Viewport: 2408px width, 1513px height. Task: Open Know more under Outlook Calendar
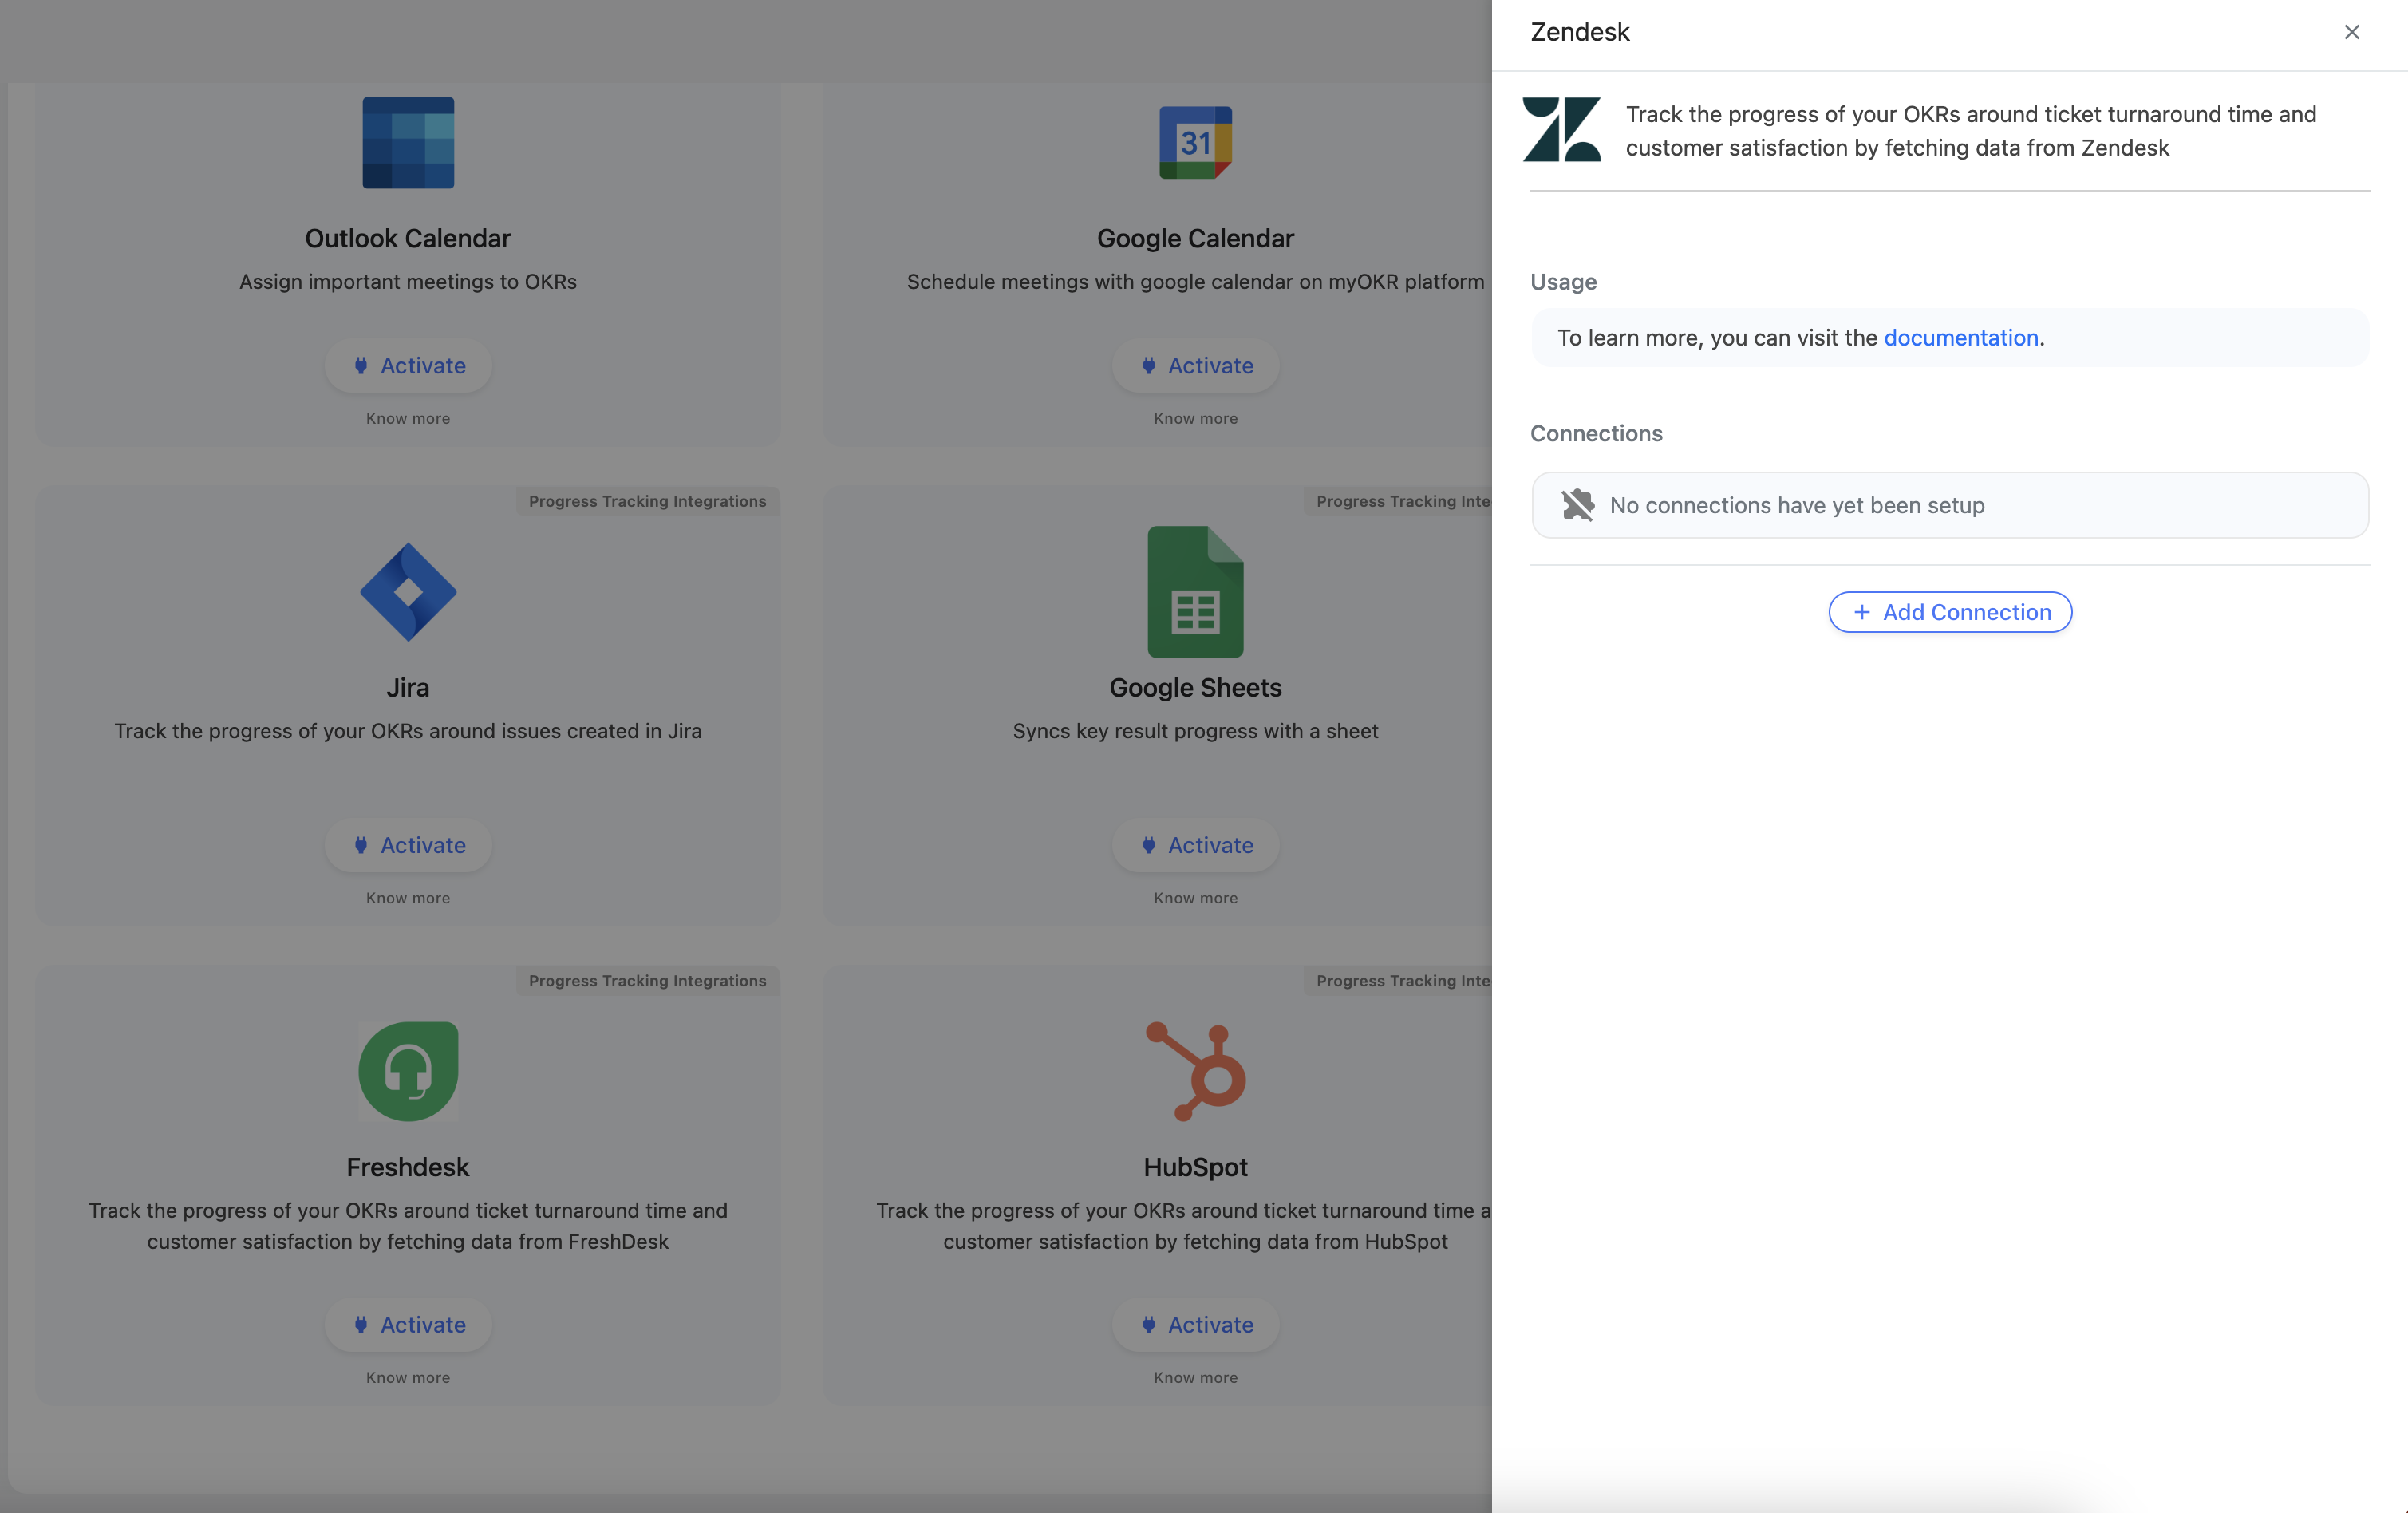[x=408, y=418]
